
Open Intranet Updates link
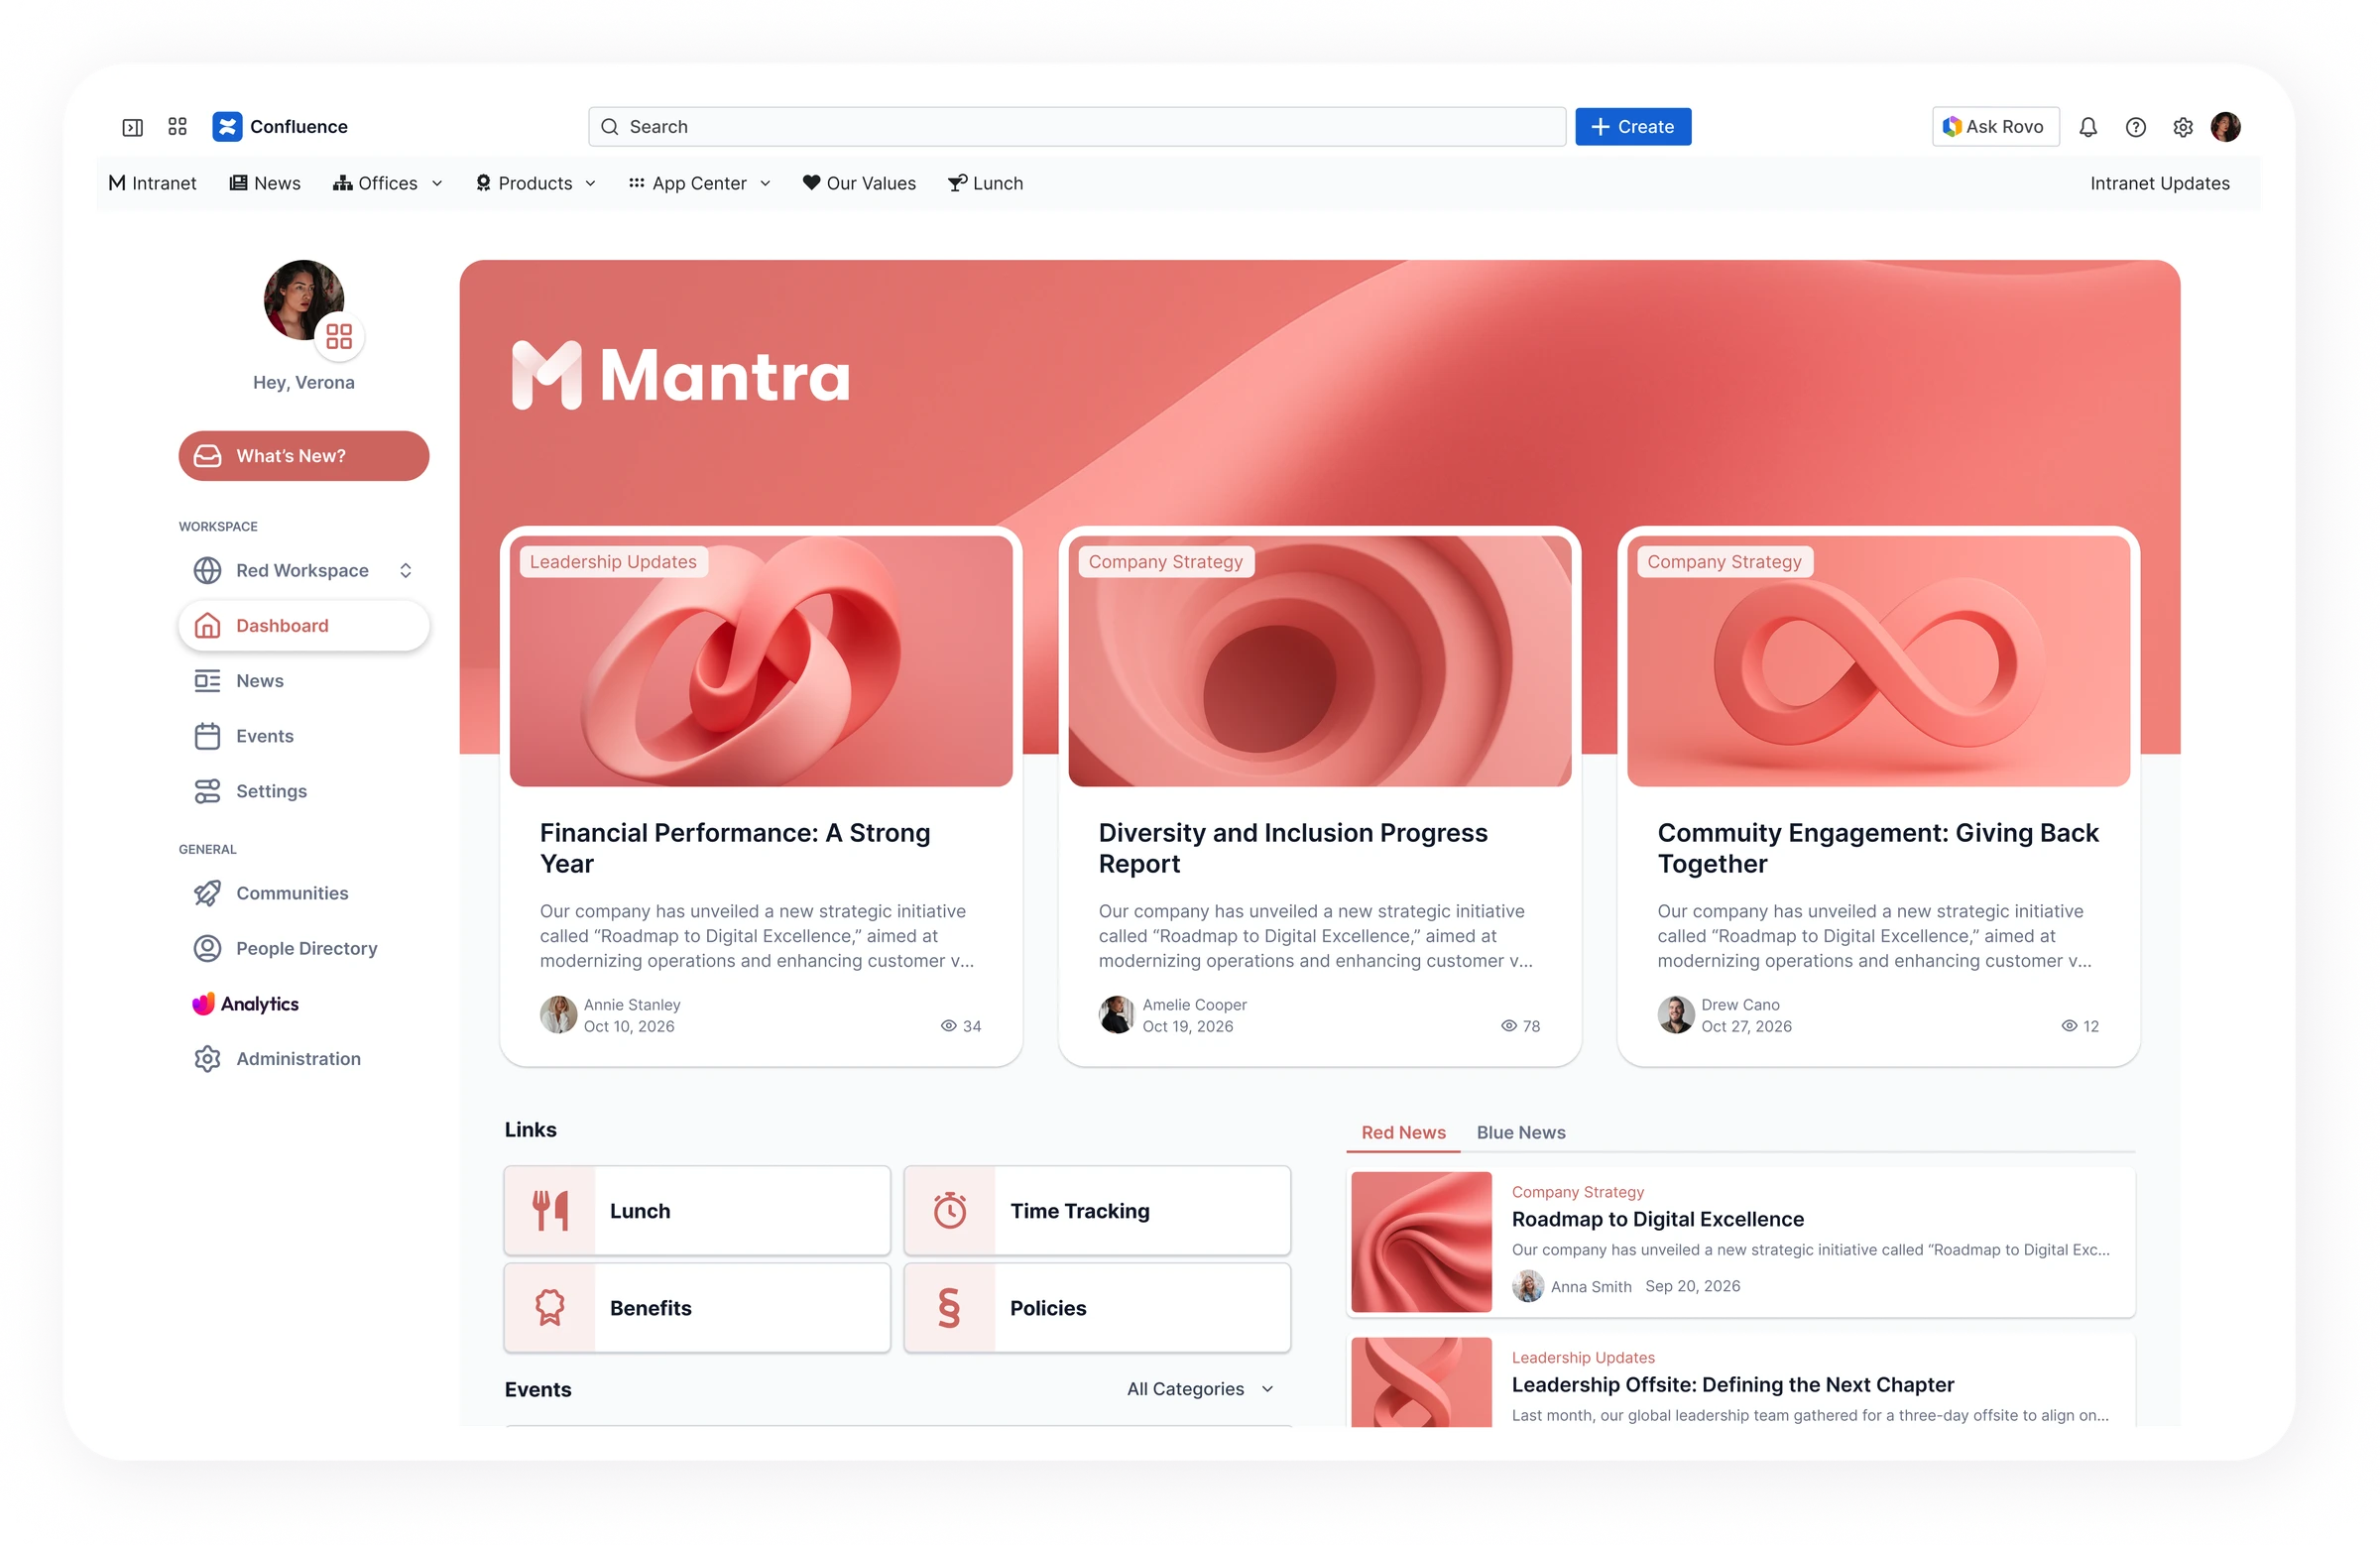2159,183
